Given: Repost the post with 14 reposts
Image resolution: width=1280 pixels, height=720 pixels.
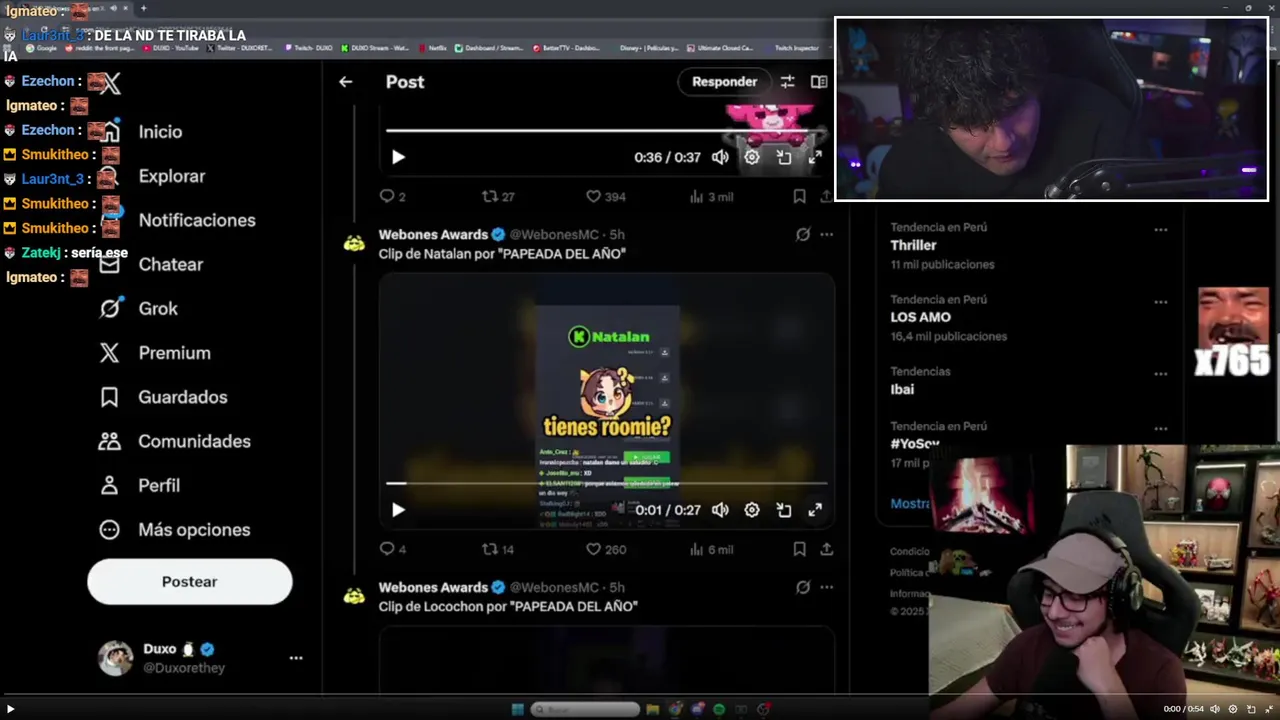Looking at the screenshot, I should point(498,549).
